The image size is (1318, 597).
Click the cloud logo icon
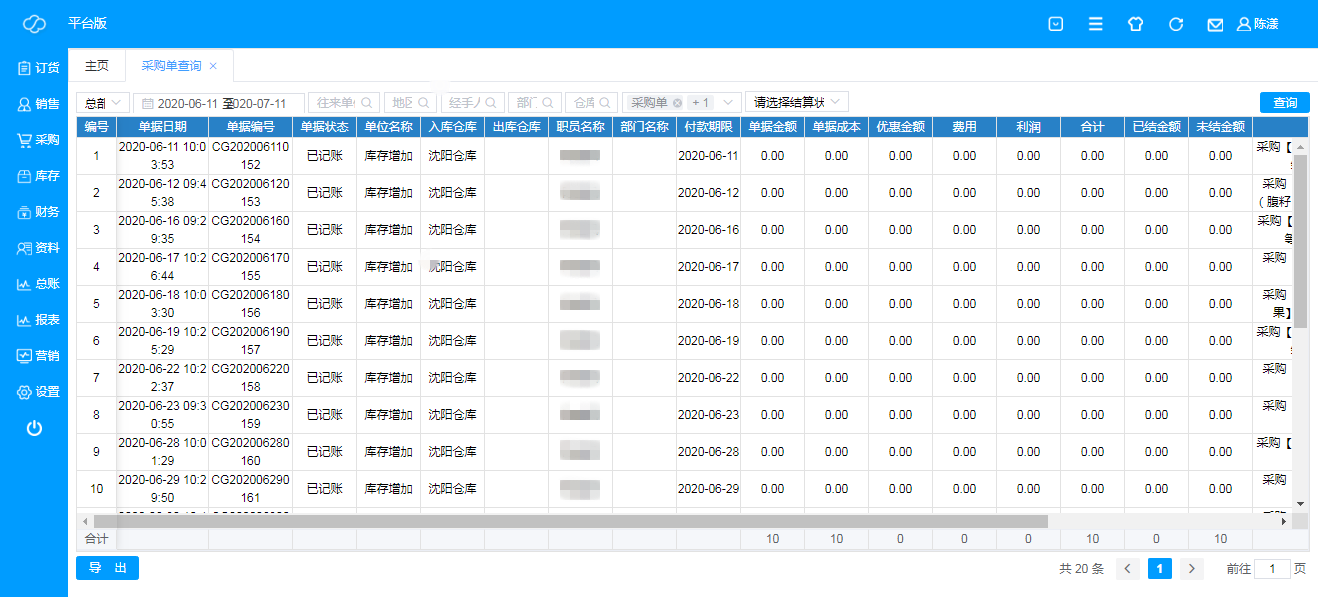pyautogui.click(x=34, y=23)
